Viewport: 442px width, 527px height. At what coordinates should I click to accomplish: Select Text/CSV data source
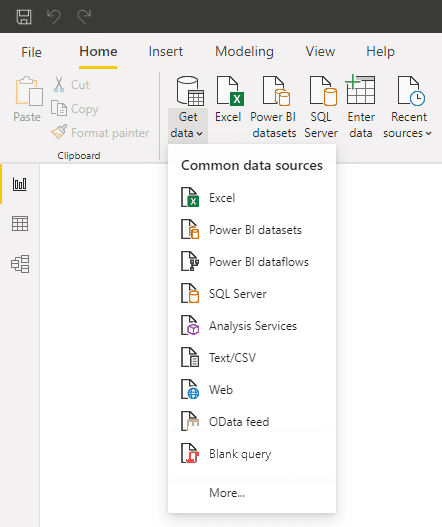click(252, 357)
